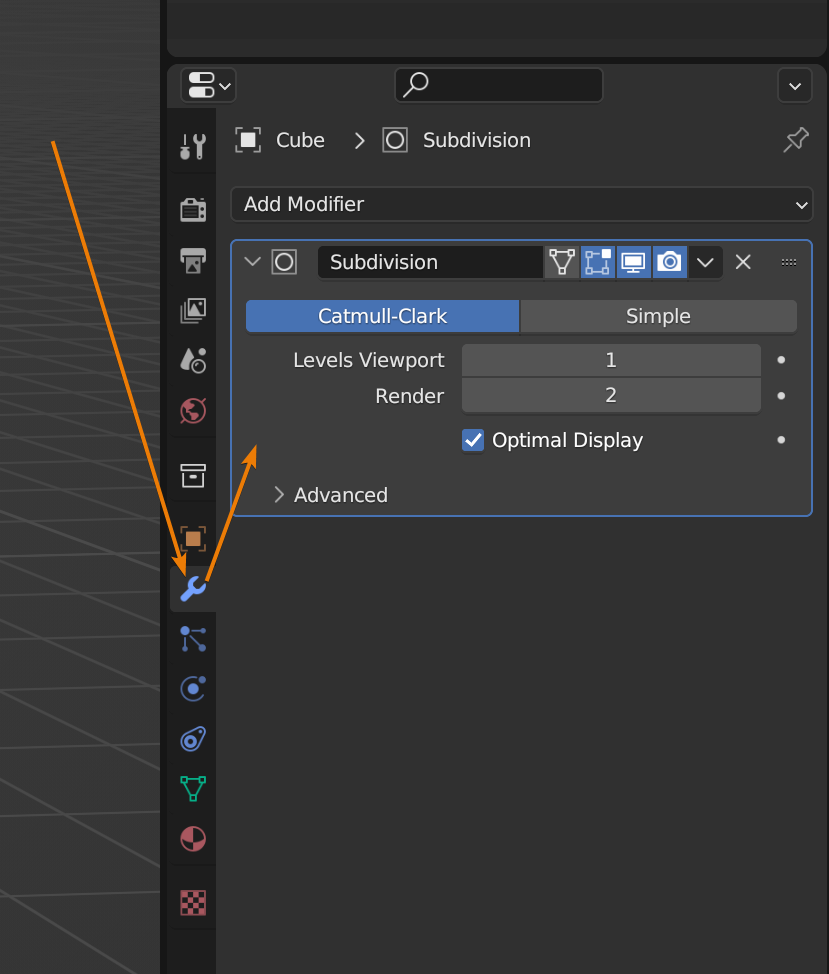The image size is (829, 974).
Task: Choose Catmull-Clark subdivision type
Action: pyautogui.click(x=383, y=316)
